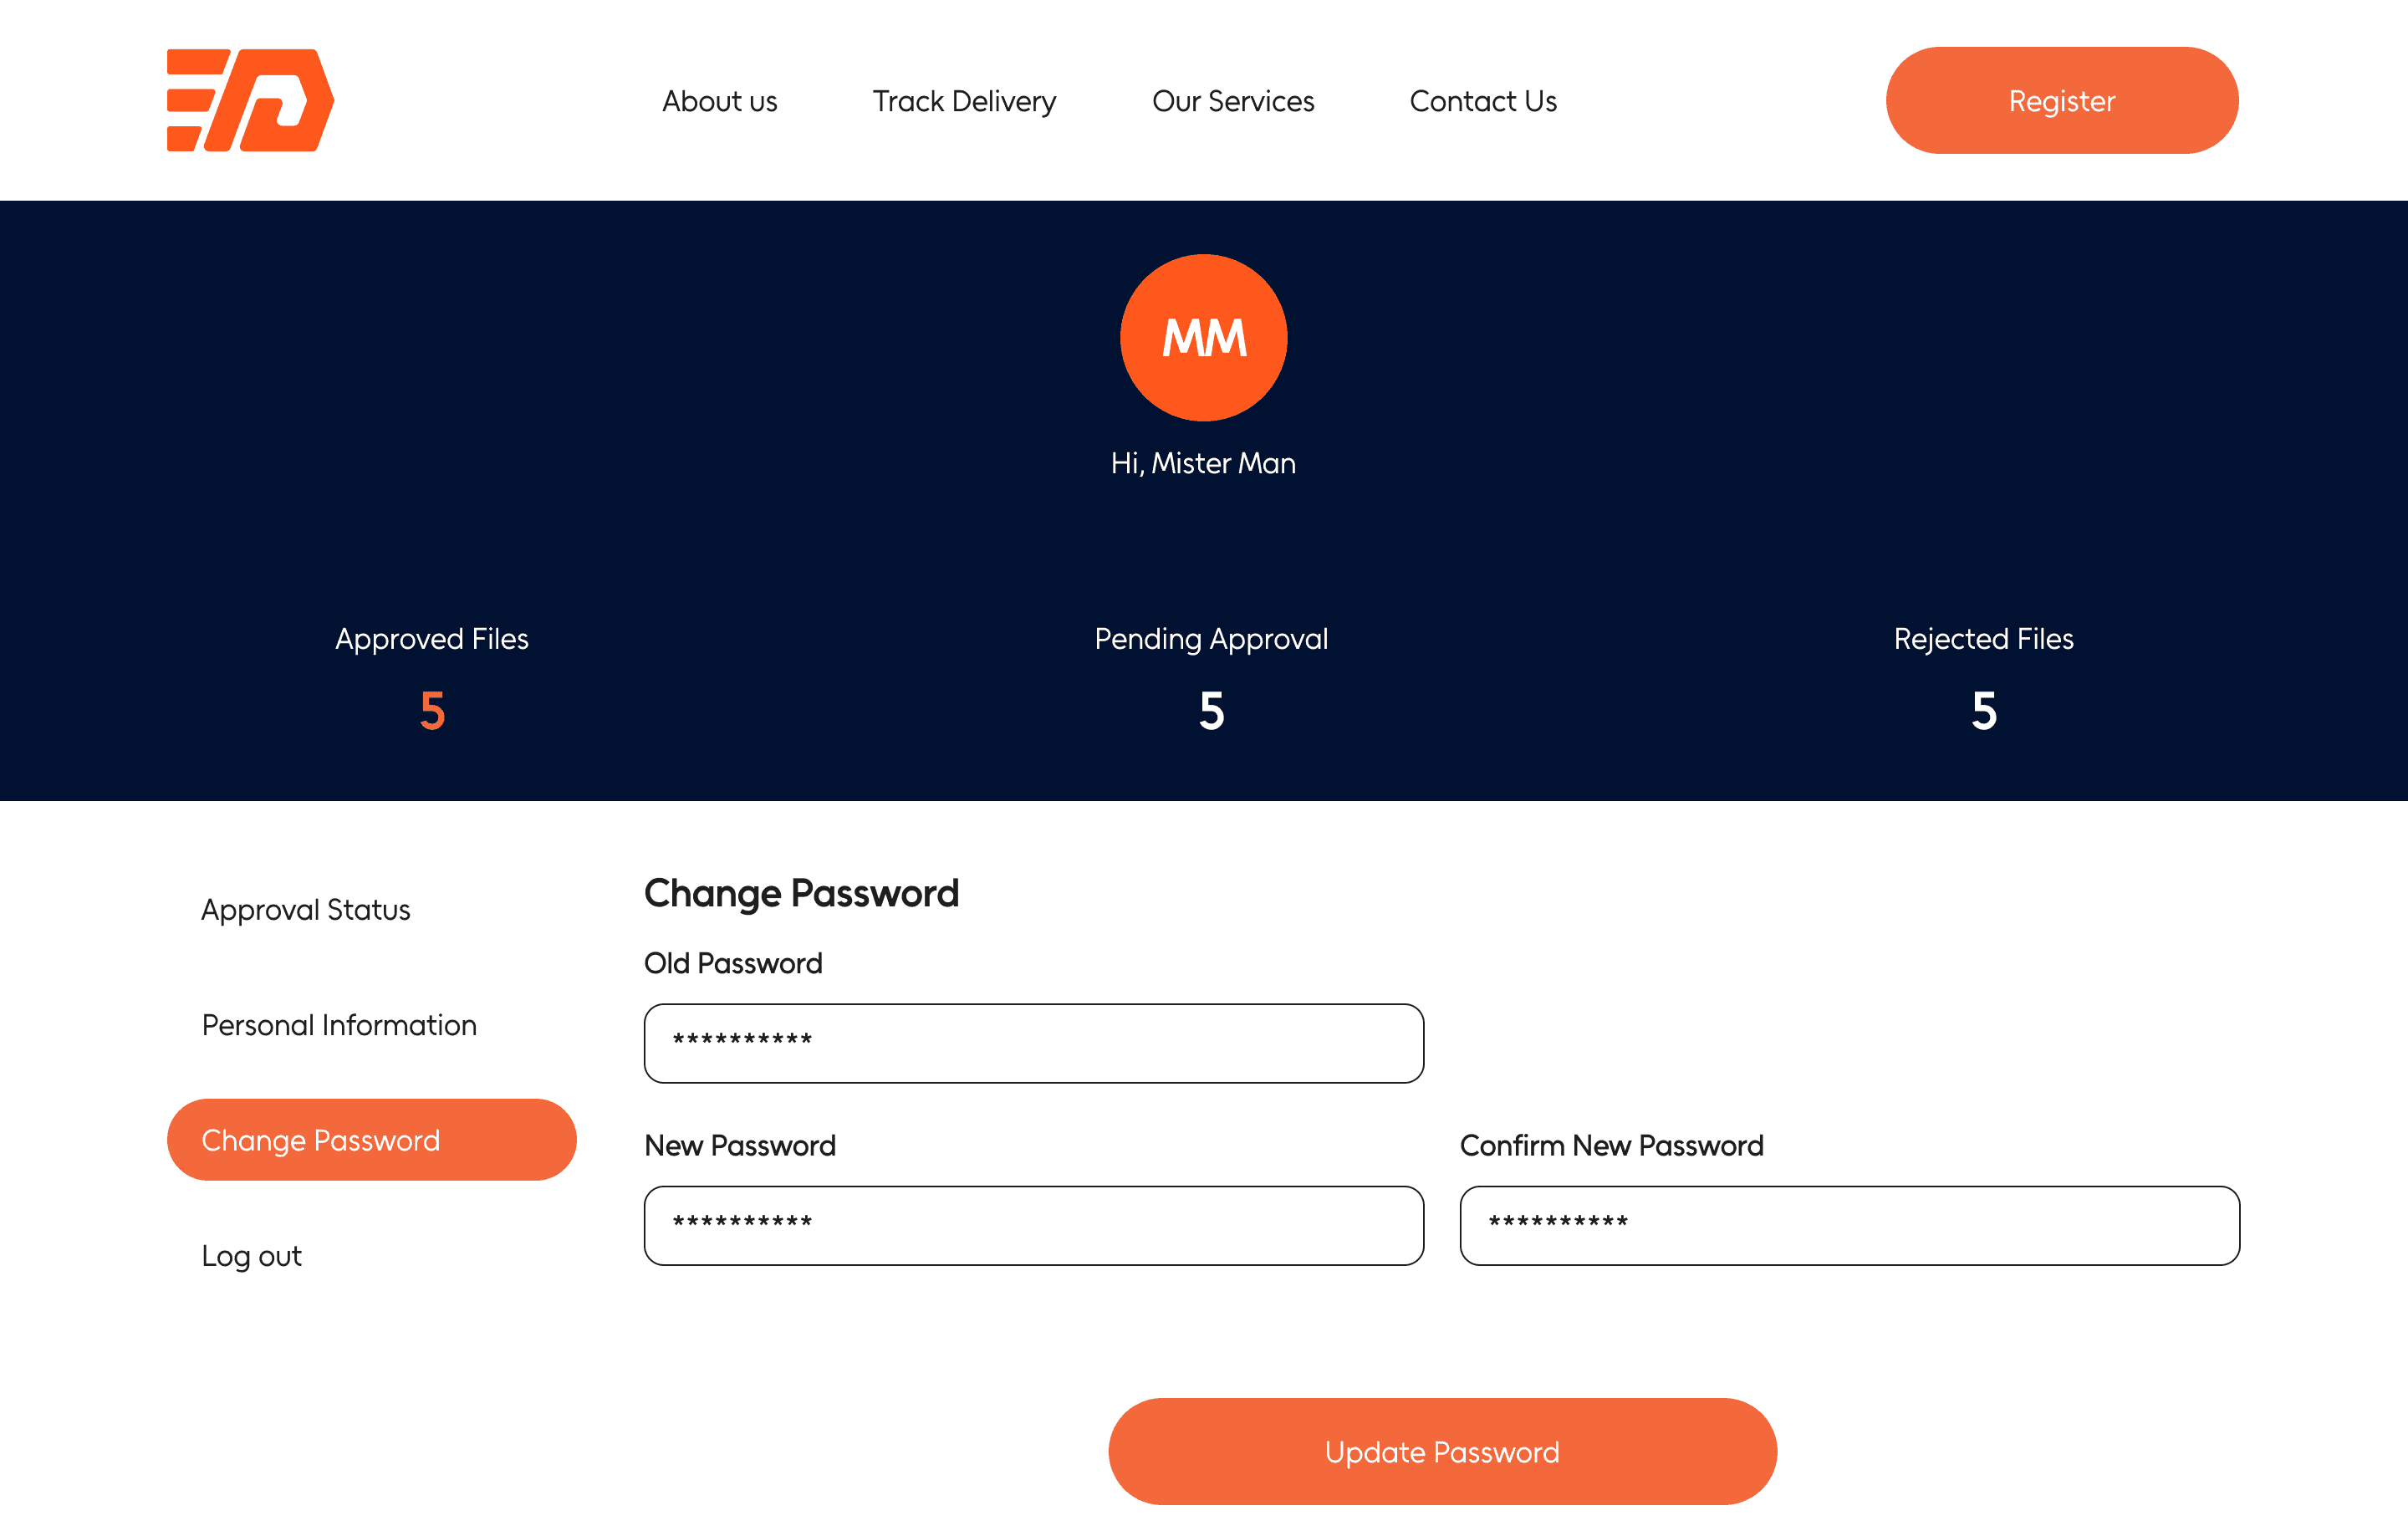Click the Hi, Mister Man greeting

tap(1203, 463)
